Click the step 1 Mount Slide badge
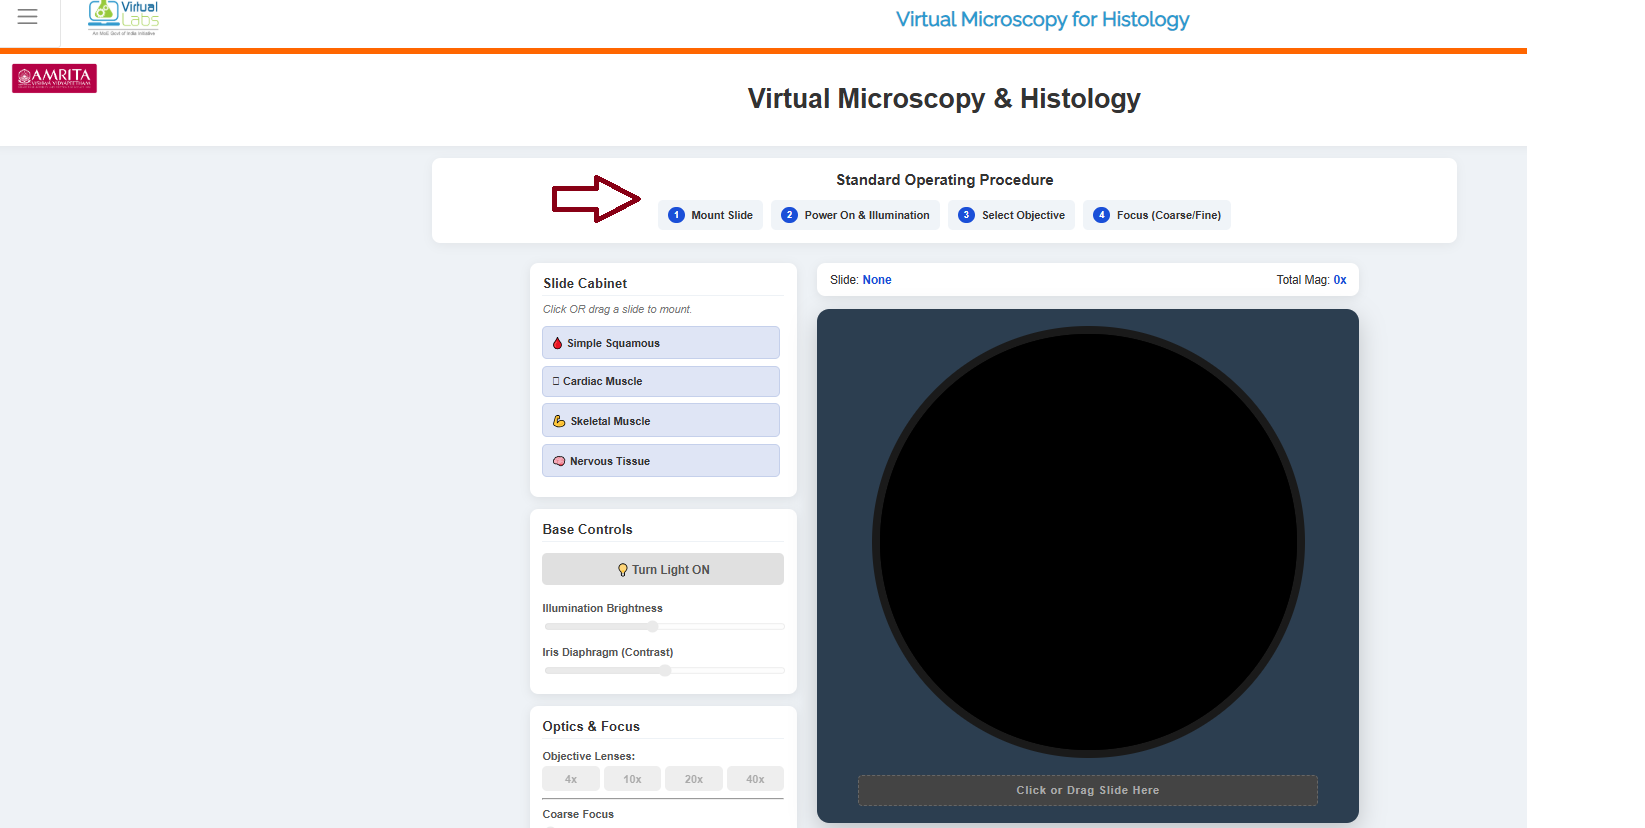1645x828 pixels. click(x=710, y=215)
